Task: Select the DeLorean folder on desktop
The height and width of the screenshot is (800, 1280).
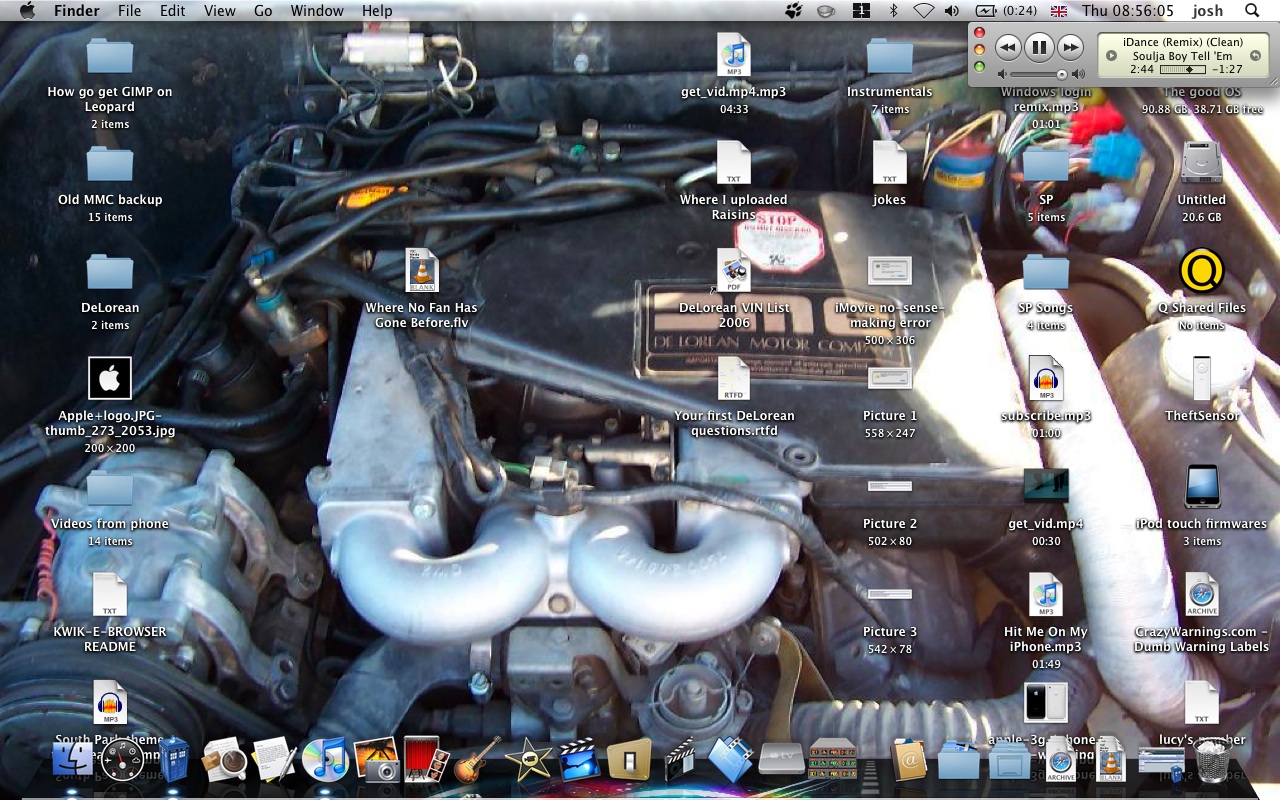Action: click(x=110, y=271)
